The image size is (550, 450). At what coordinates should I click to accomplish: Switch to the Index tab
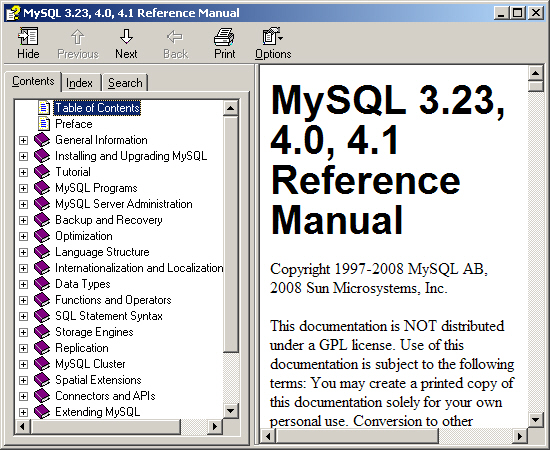click(79, 83)
